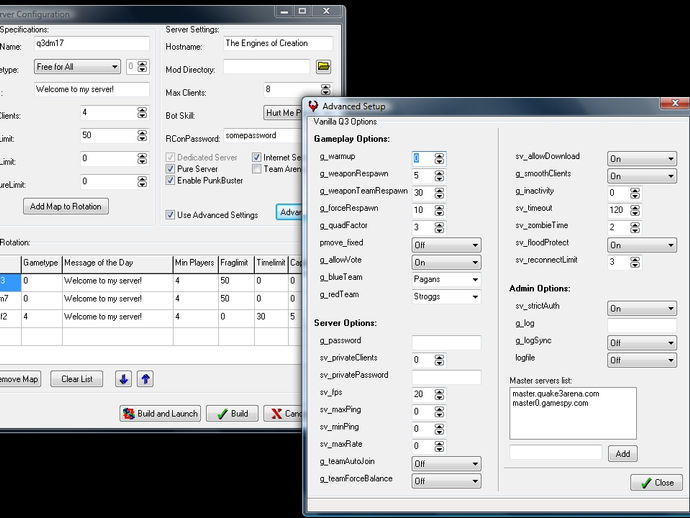690x518 pixels.
Task: Close the Advanced Setup dialog via Close button
Action: click(657, 483)
